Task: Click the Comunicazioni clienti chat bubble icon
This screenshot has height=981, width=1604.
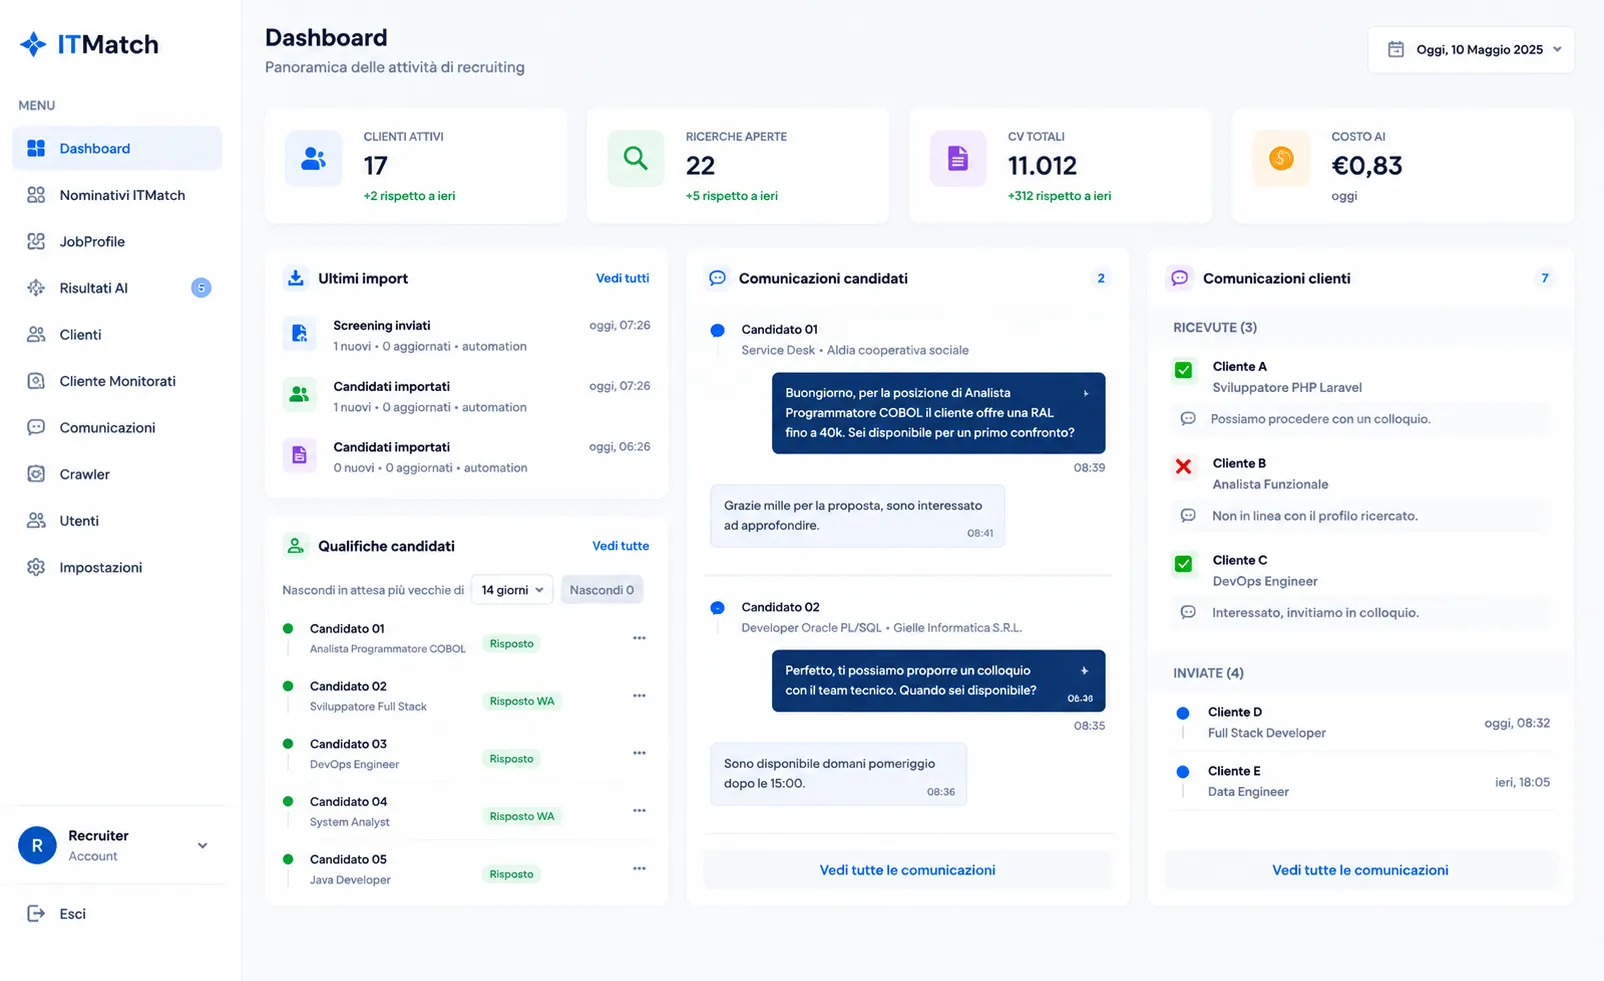Action: [x=1180, y=278]
